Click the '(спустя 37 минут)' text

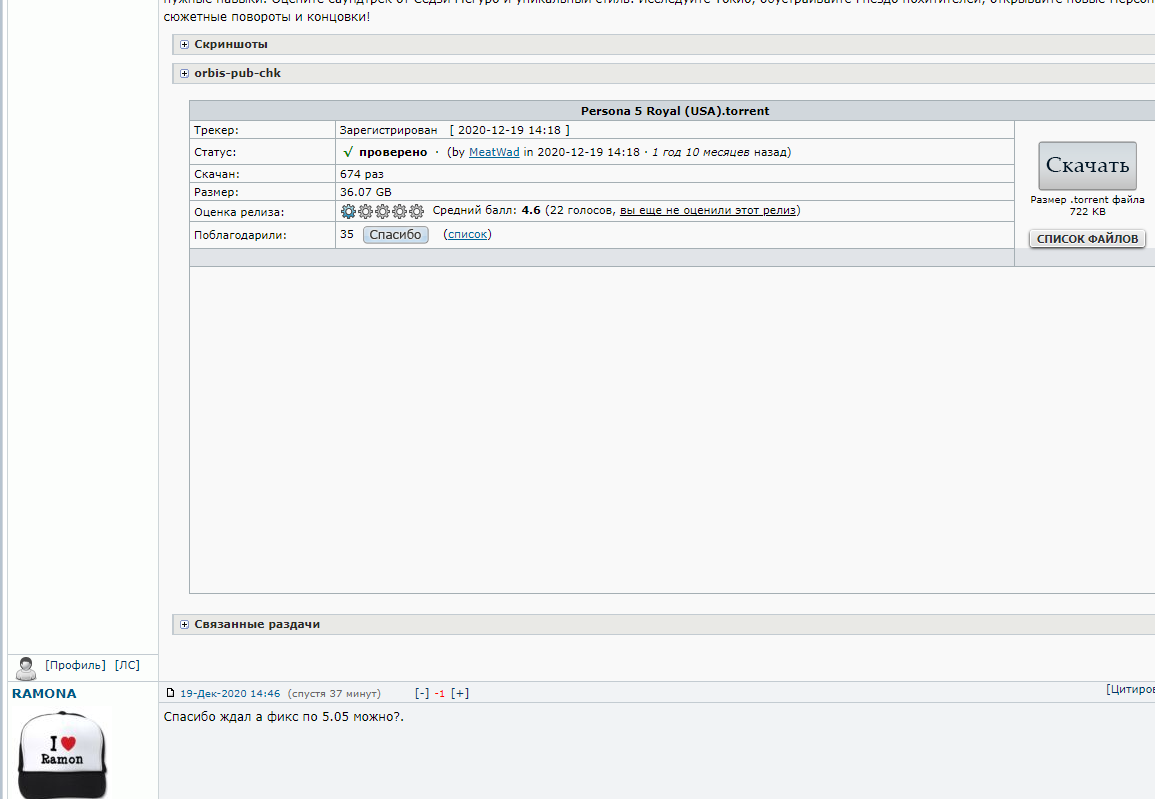334,694
